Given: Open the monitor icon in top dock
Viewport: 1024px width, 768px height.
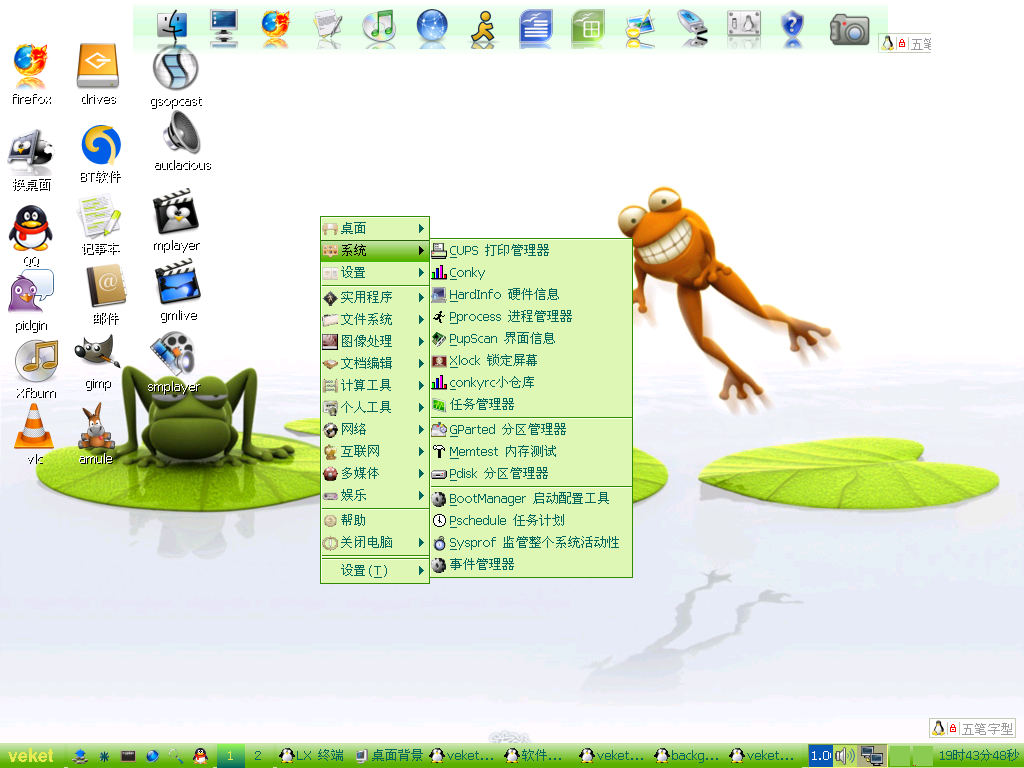Looking at the screenshot, I should tap(224, 27).
